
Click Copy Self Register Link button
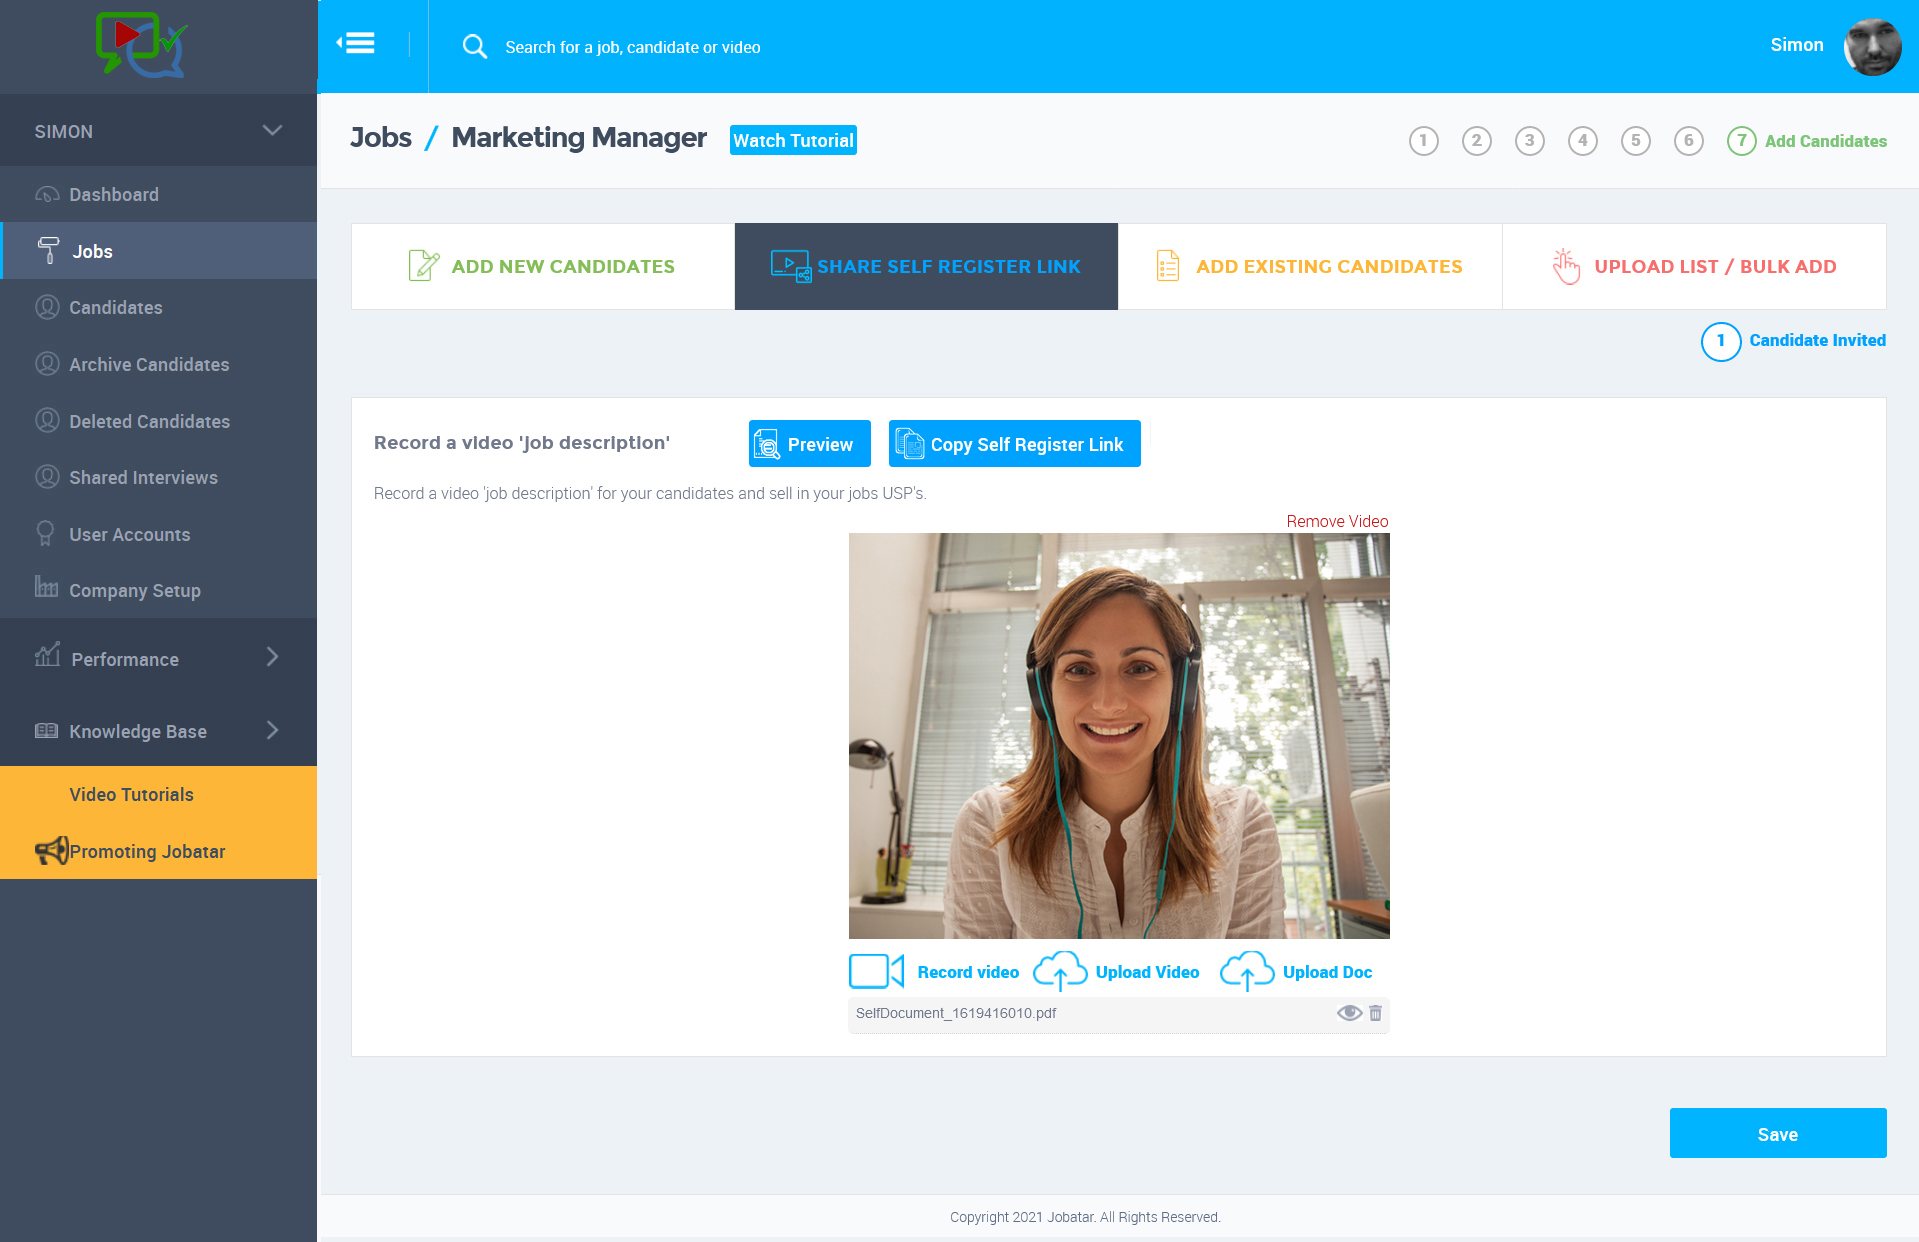(x=1014, y=444)
